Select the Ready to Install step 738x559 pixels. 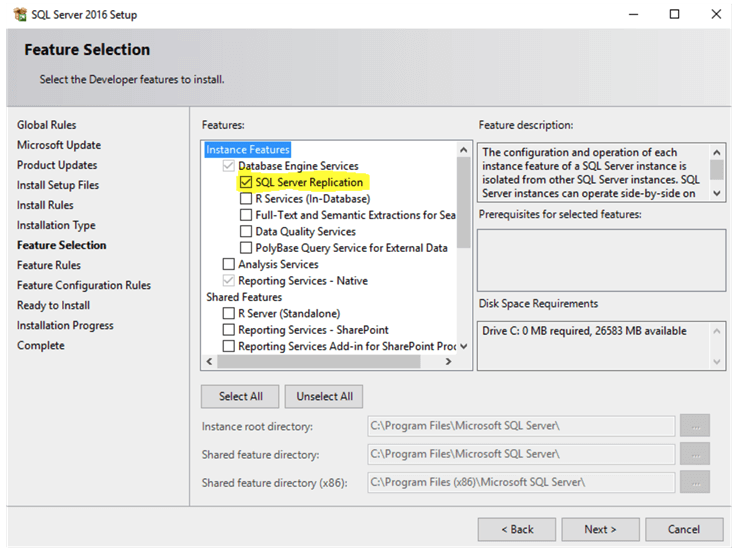(x=53, y=305)
